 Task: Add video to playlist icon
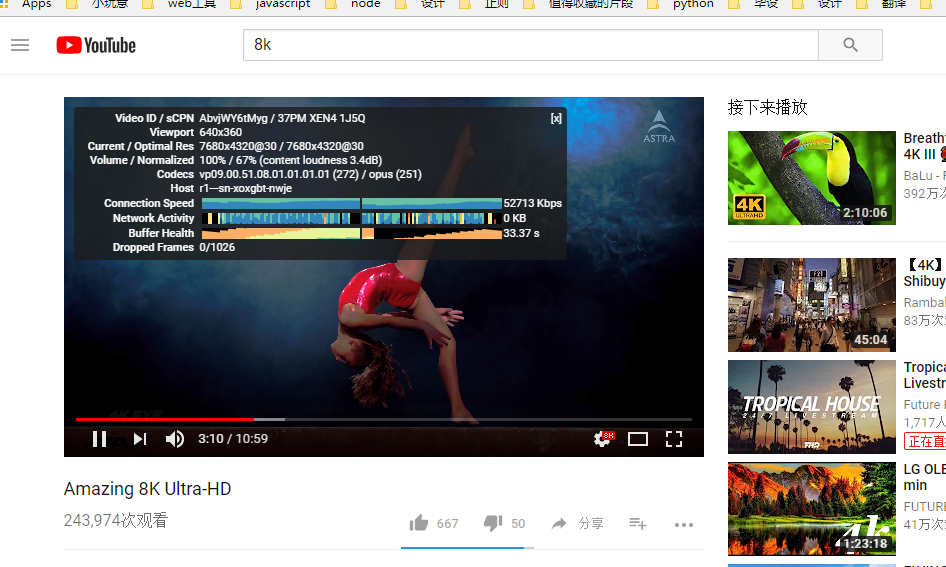coord(638,523)
